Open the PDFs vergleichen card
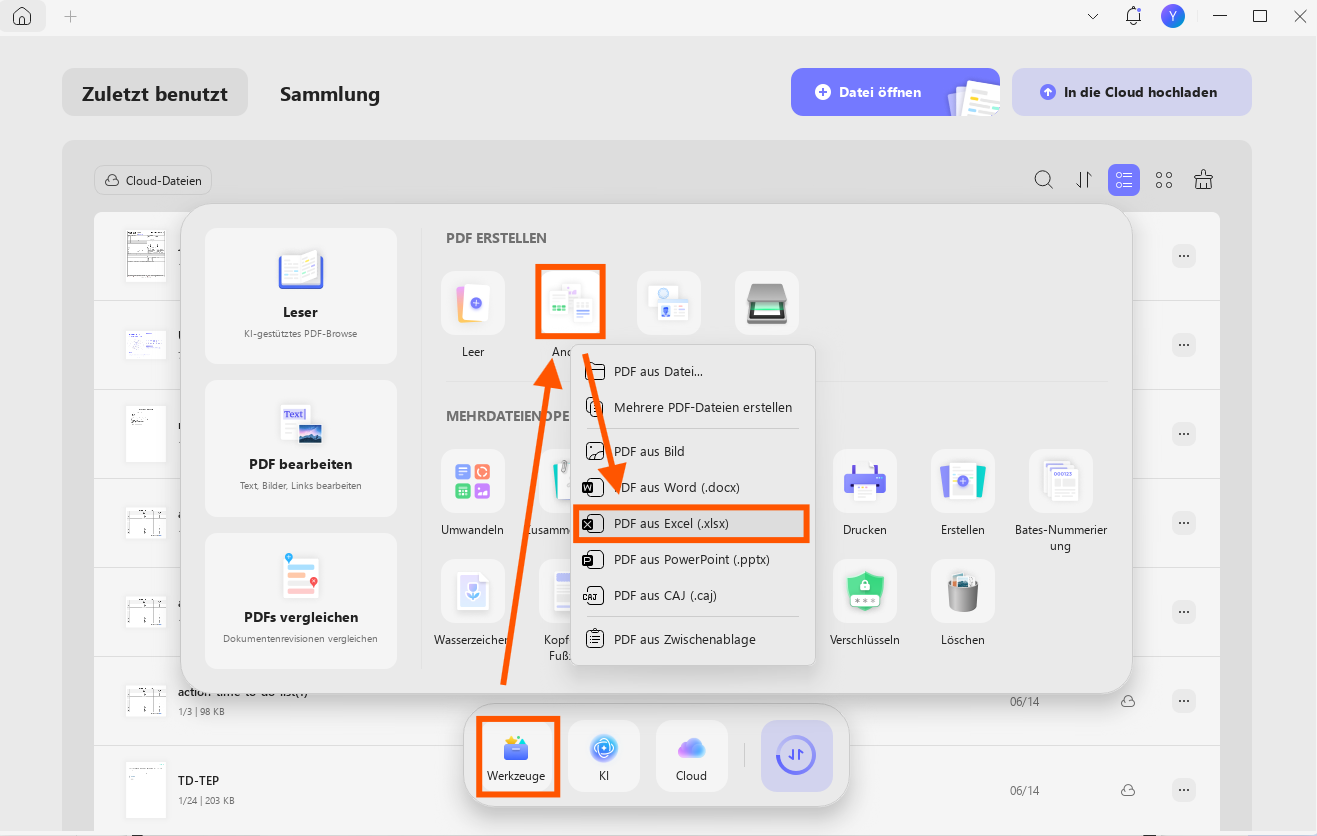 (301, 601)
